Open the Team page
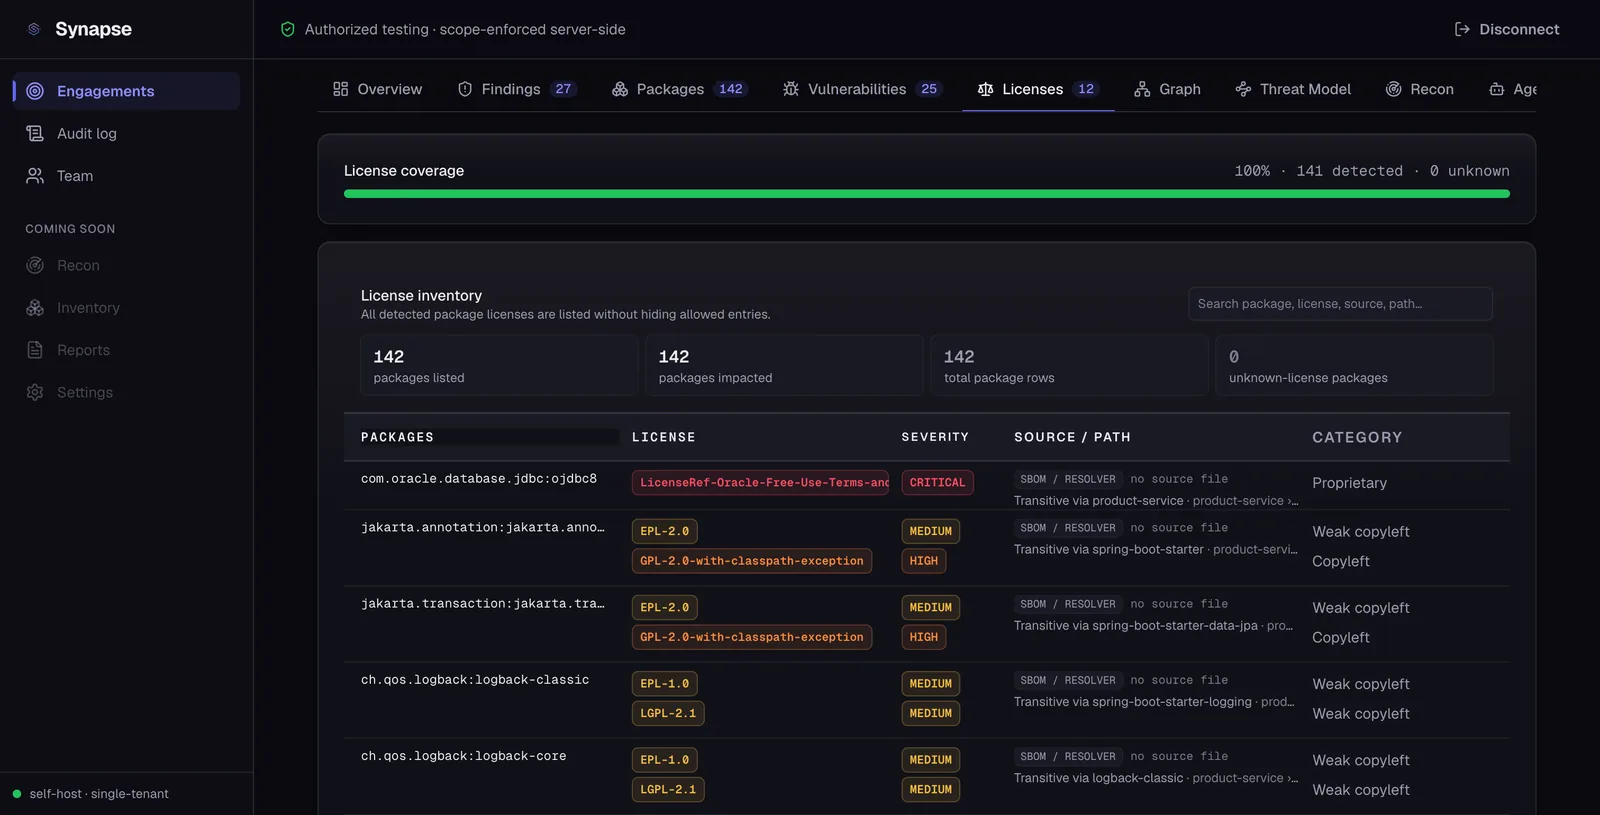This screenshot has width=1600, height=815. (126, 176)
